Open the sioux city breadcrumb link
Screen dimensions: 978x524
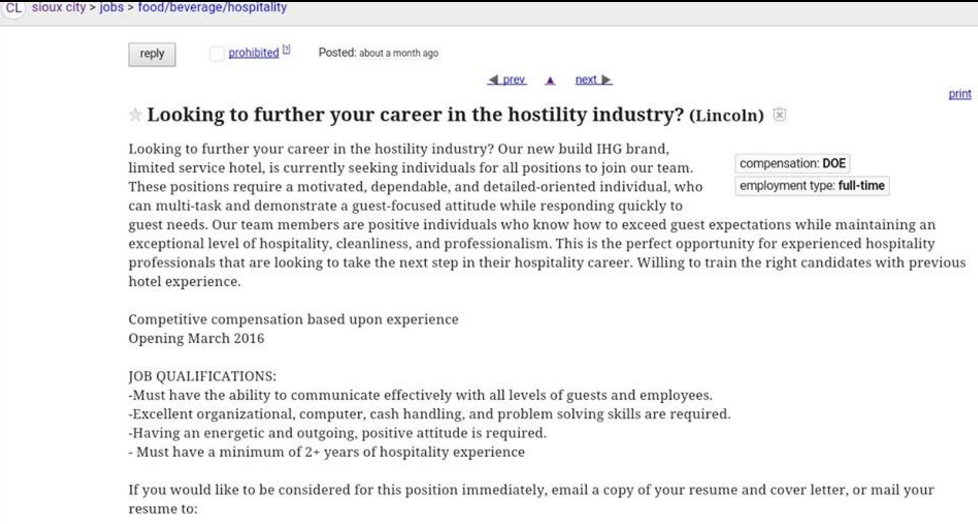click(59, 7)
